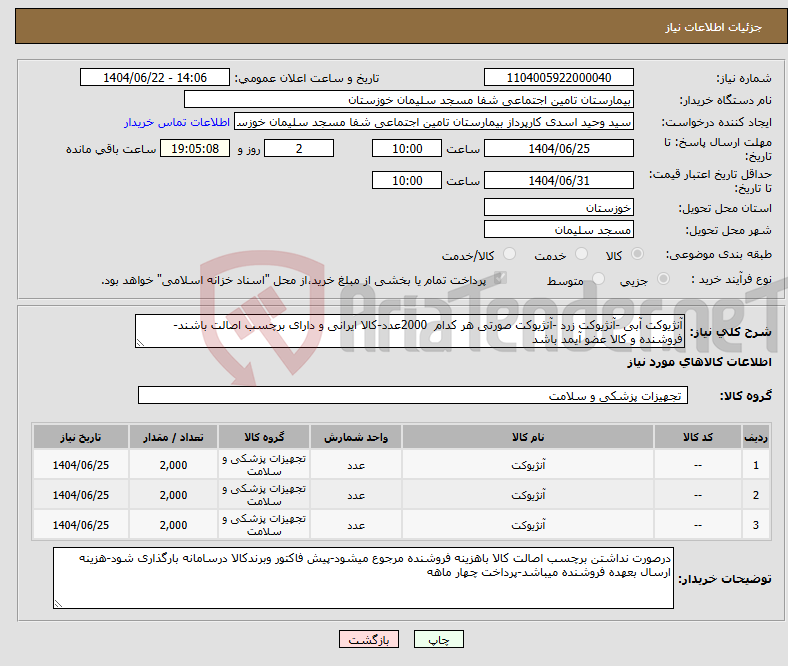The width and height of the screenshot is (788, 666).
Task: Click the response deadline date 1404/06/25 field
Action: pos(558,148)
